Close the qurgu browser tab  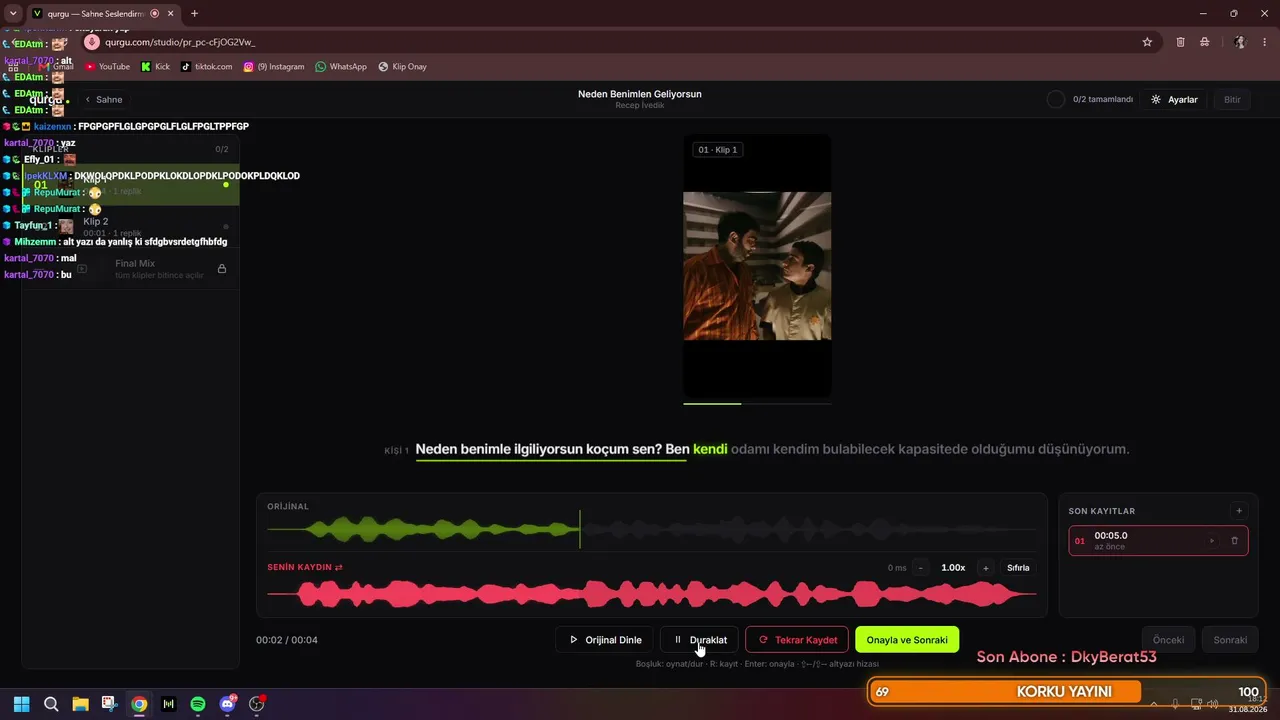(172, 14)
